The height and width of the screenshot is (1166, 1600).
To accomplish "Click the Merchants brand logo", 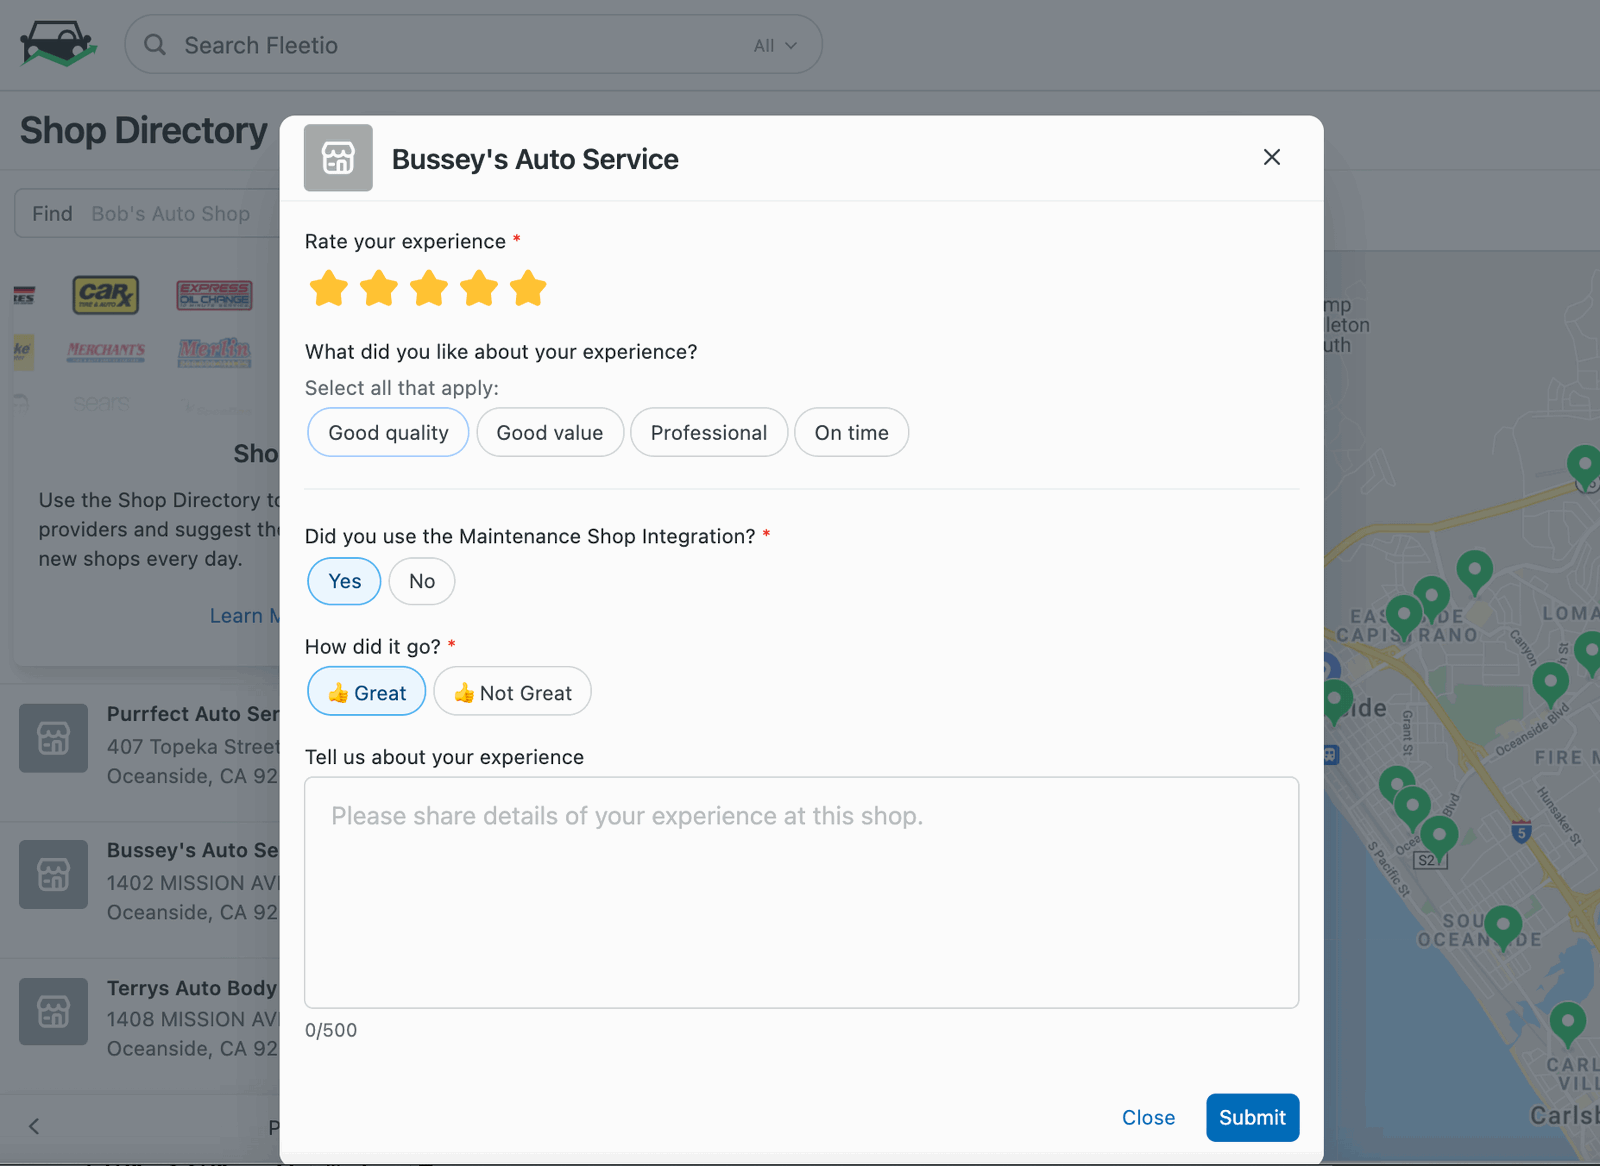I will (106, 351).
